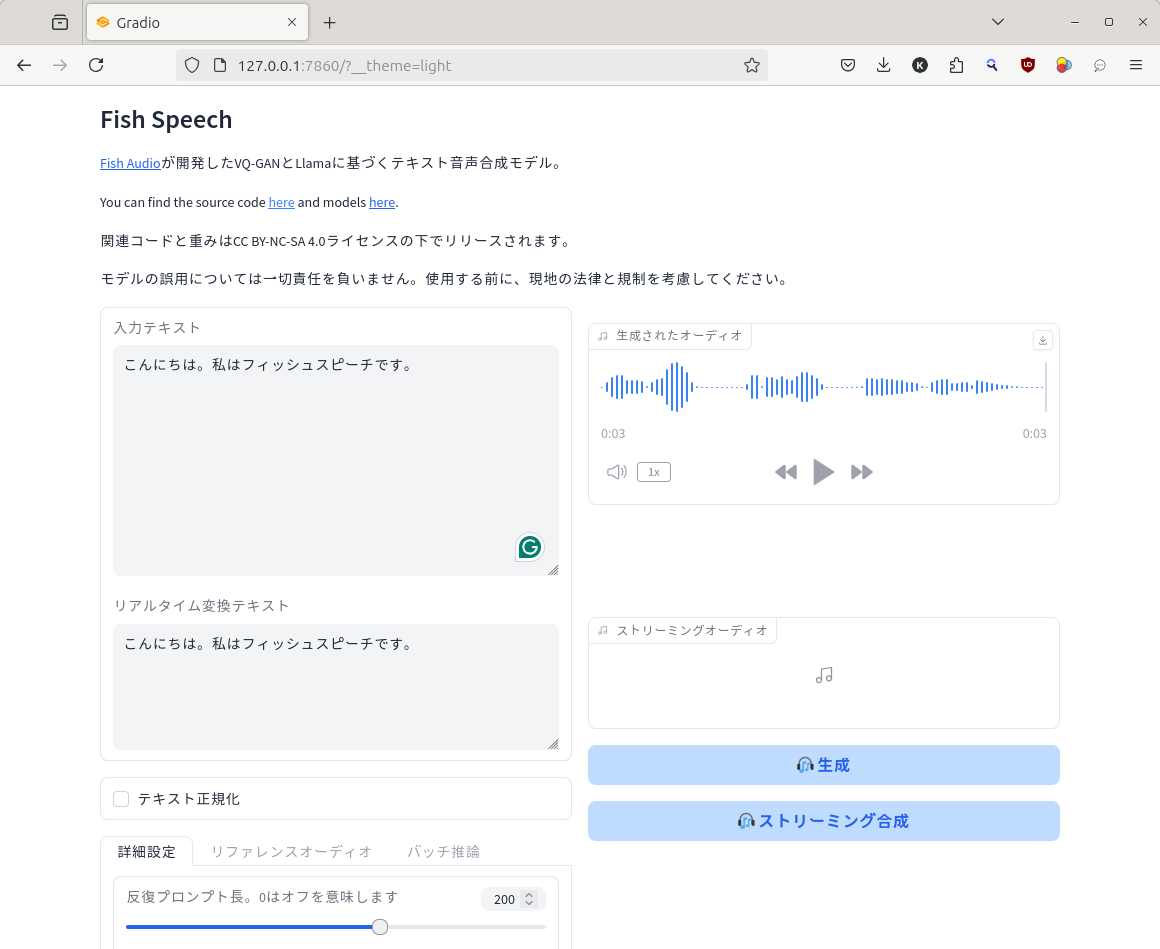Screen dimensions: 1160x949
Task: Play the generated audio
Action: pos(823,472)
